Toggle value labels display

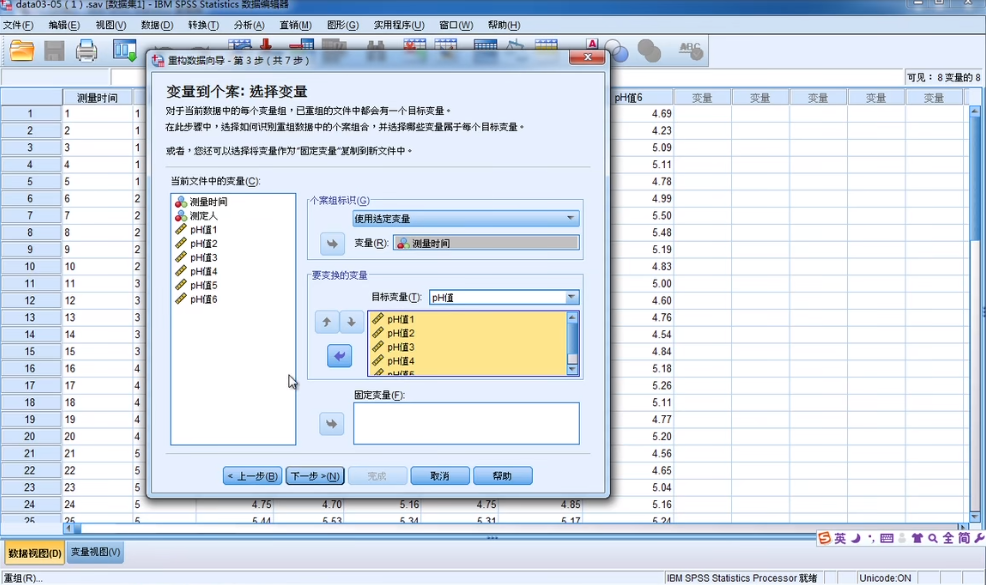click(592, 45)
